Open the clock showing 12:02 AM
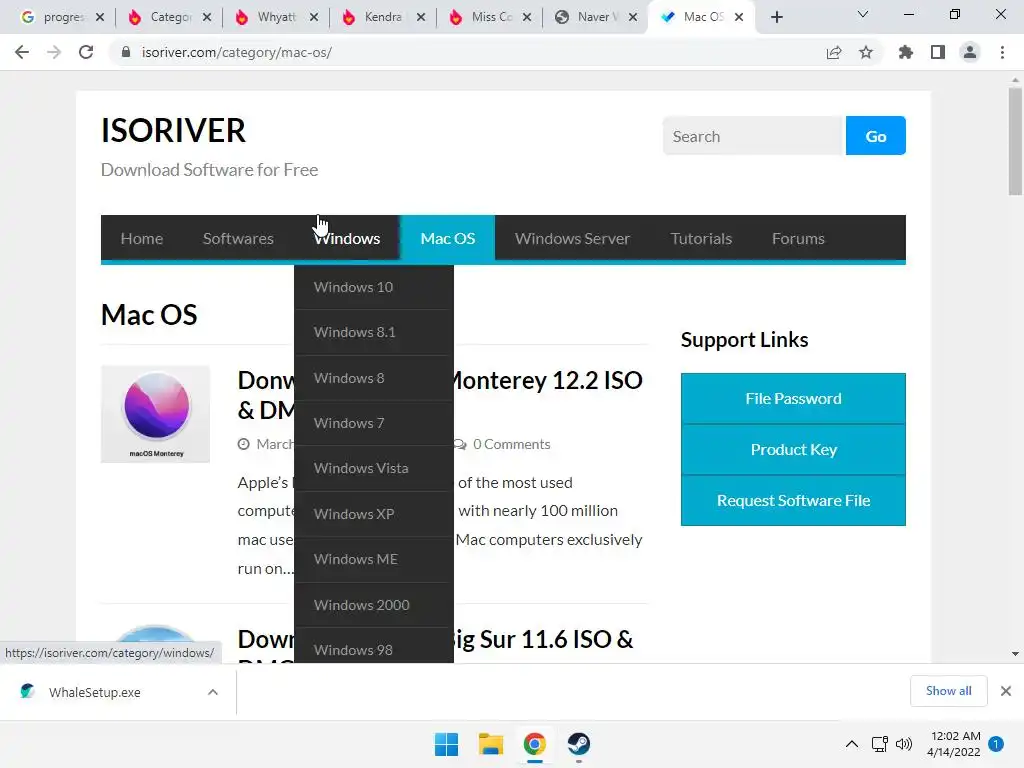 click(x=953, y=744)
